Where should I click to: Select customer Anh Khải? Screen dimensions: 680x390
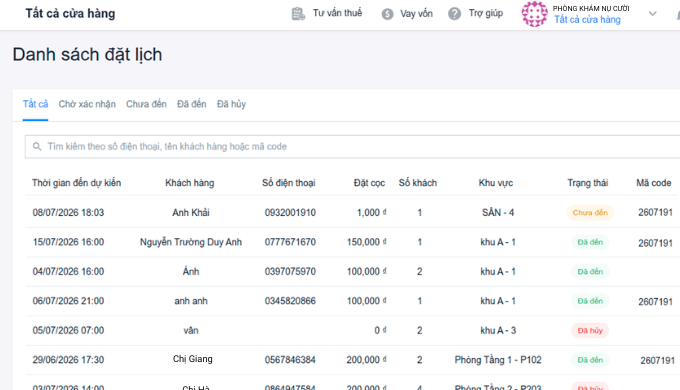191,213
